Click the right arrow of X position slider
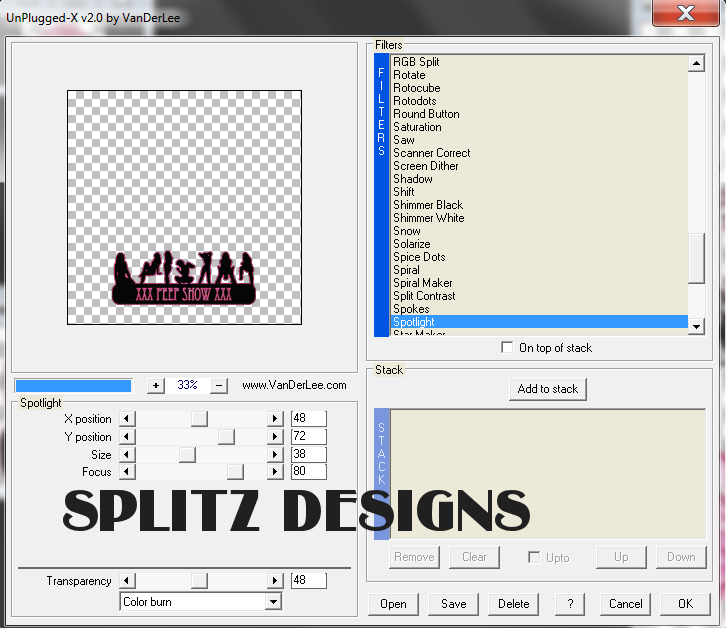Viewport: 726px width, 628px height. click(275, 419)
